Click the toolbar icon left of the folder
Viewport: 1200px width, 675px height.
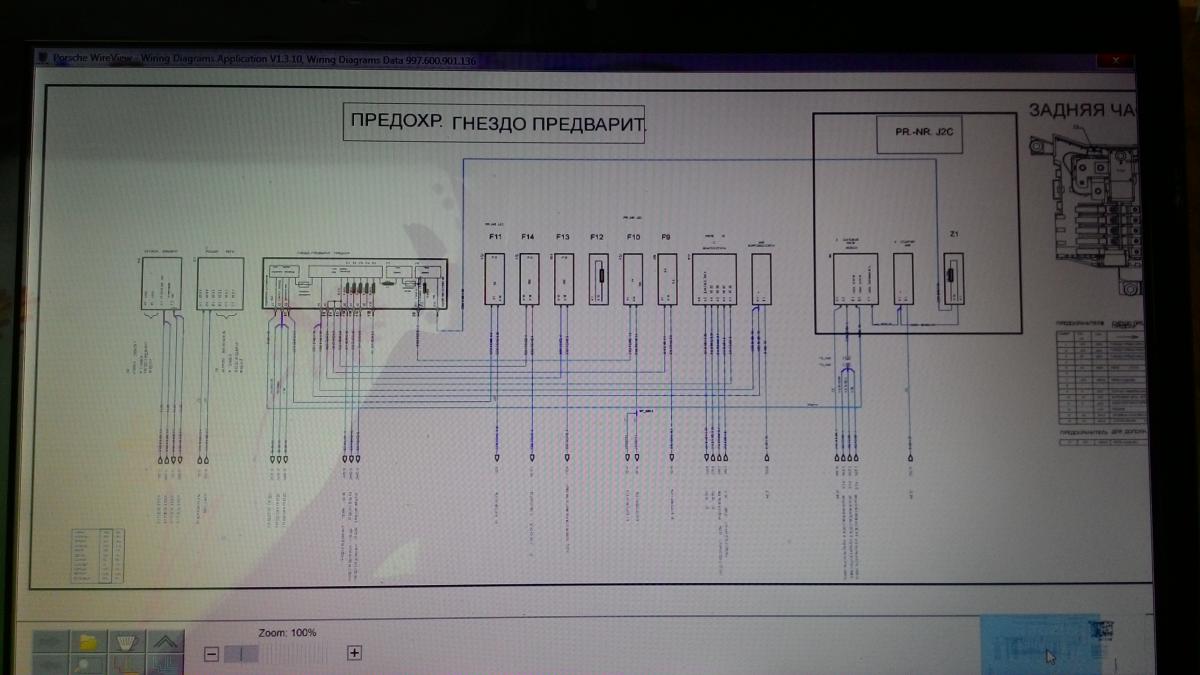(x=50, y=642)
